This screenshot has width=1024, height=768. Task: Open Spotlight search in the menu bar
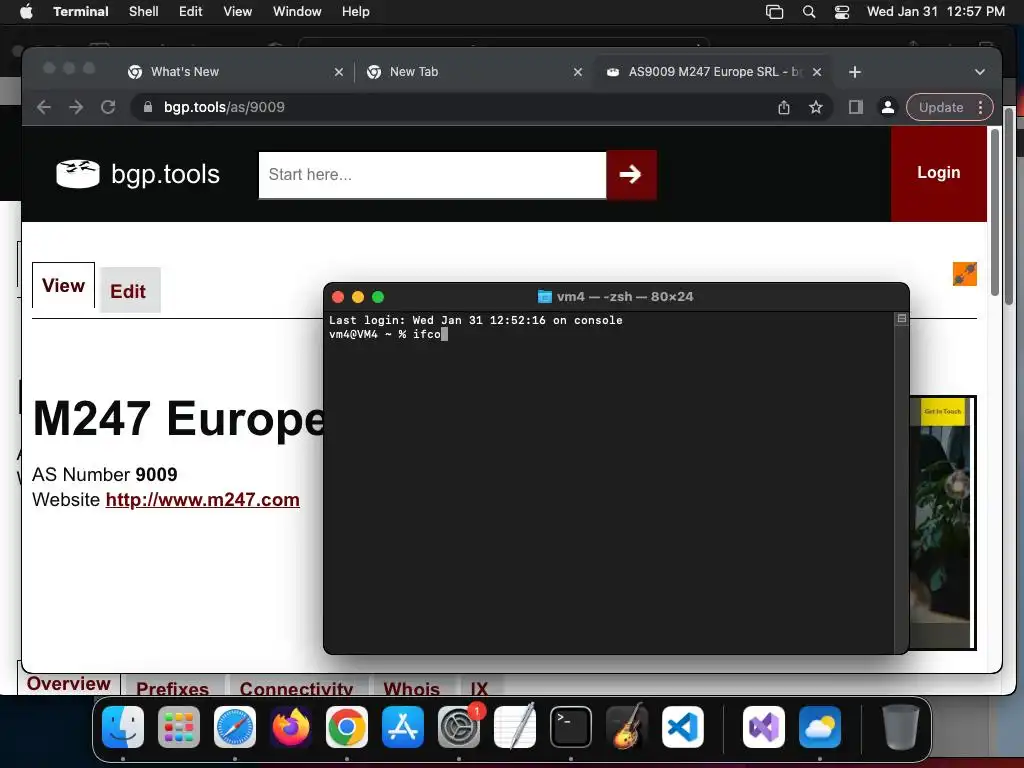(808, 12)
